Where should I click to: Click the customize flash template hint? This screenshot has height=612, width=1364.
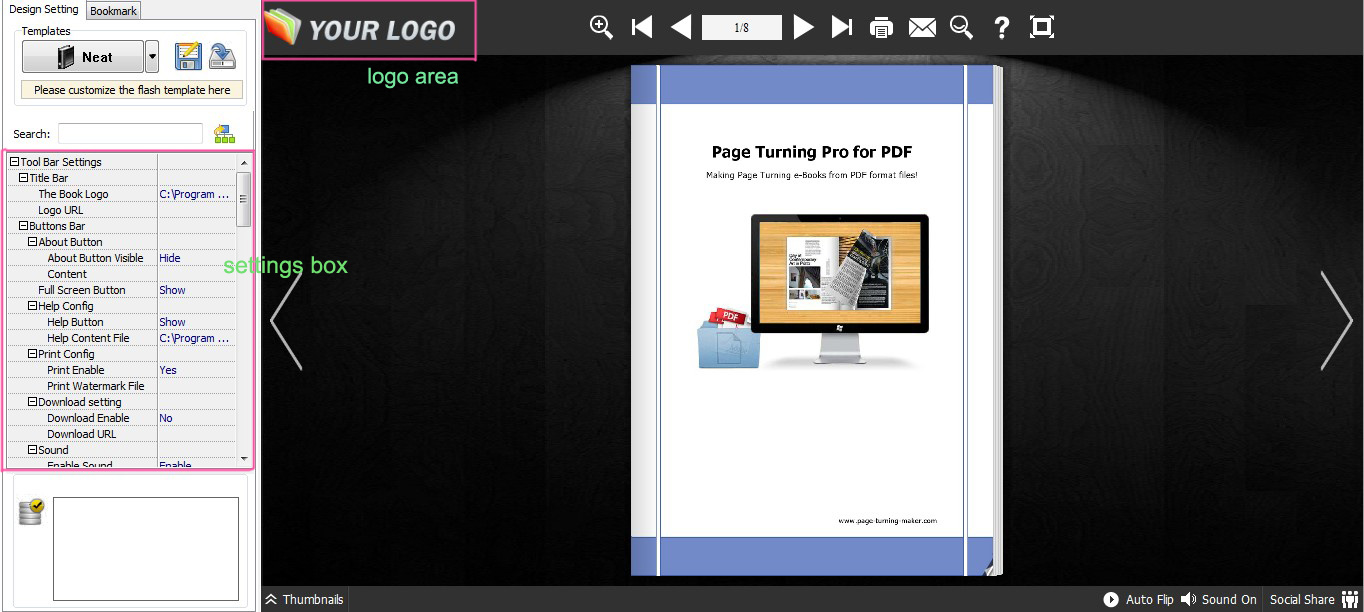pyautogui.click(x=132, y=90)
